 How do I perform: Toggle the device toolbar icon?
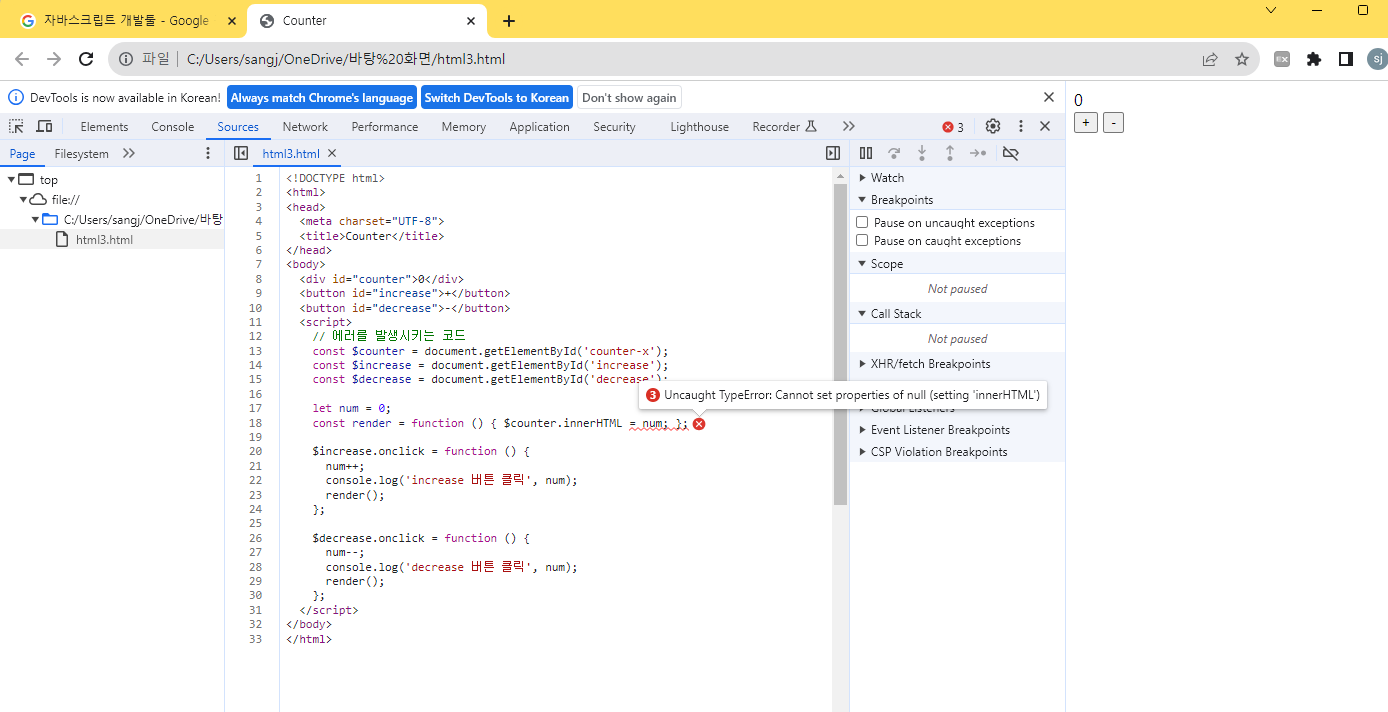click(44, 127)
